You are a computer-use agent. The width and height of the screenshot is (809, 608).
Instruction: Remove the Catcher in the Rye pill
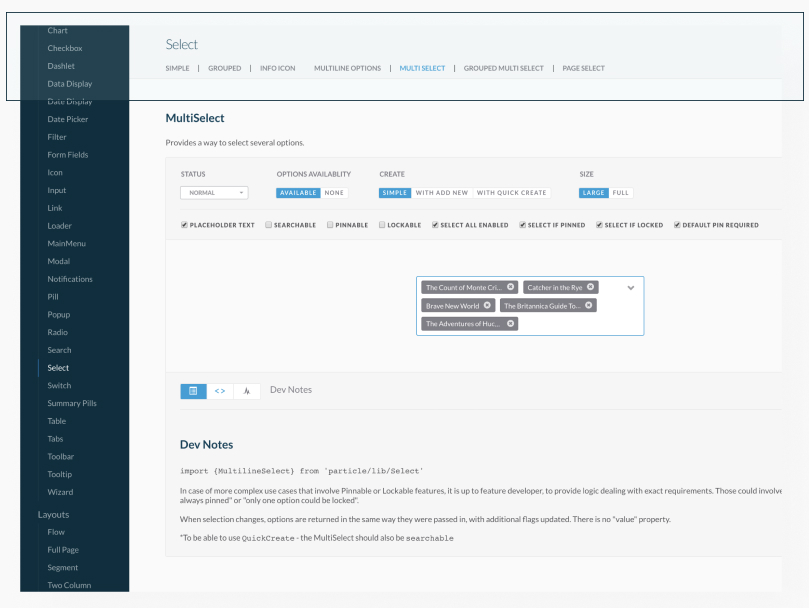click(x=591, y=287)
